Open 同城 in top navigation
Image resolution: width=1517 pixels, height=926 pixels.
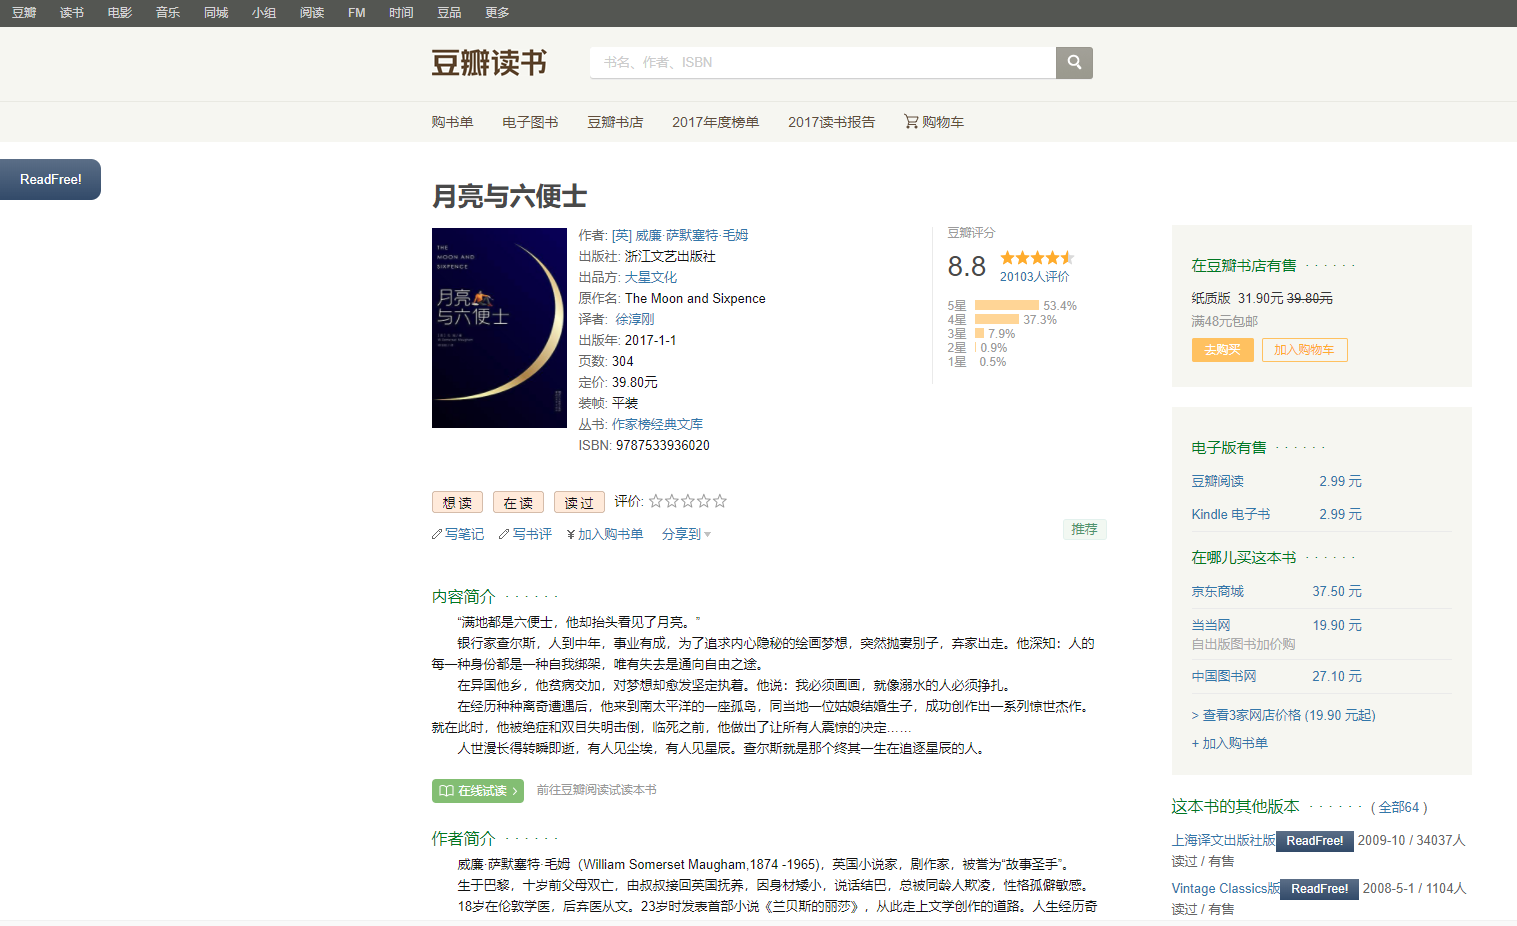coord(216,13)
